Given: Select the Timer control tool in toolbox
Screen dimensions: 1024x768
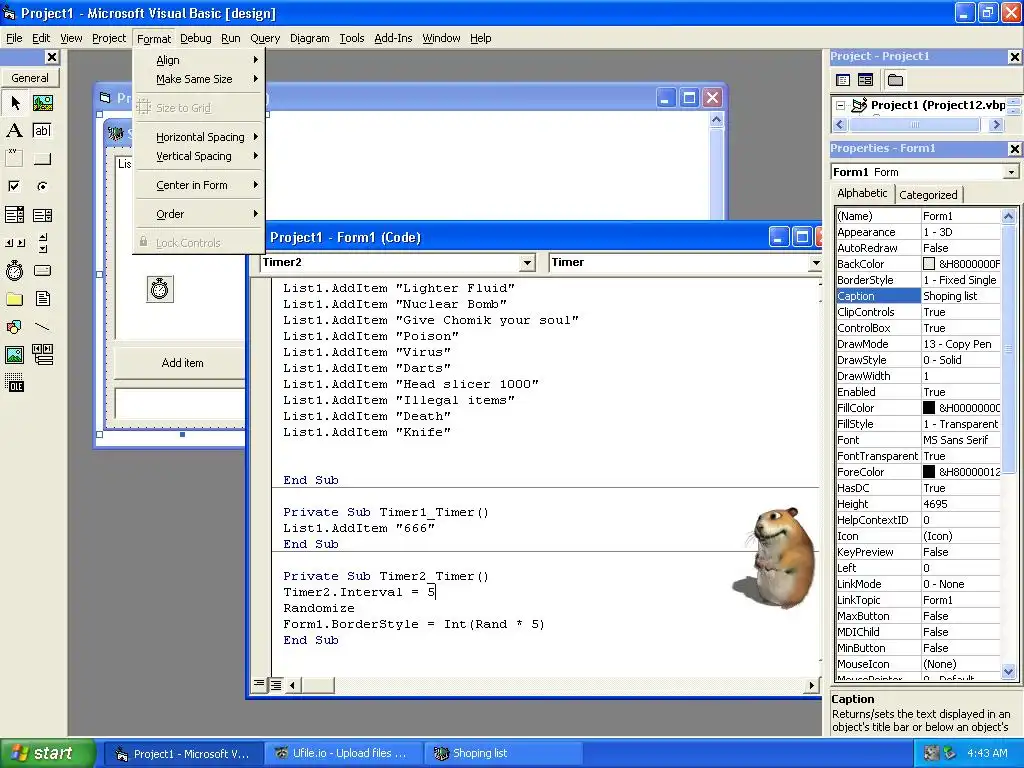Looking at the screenshot, I should [x=14, y=270].
